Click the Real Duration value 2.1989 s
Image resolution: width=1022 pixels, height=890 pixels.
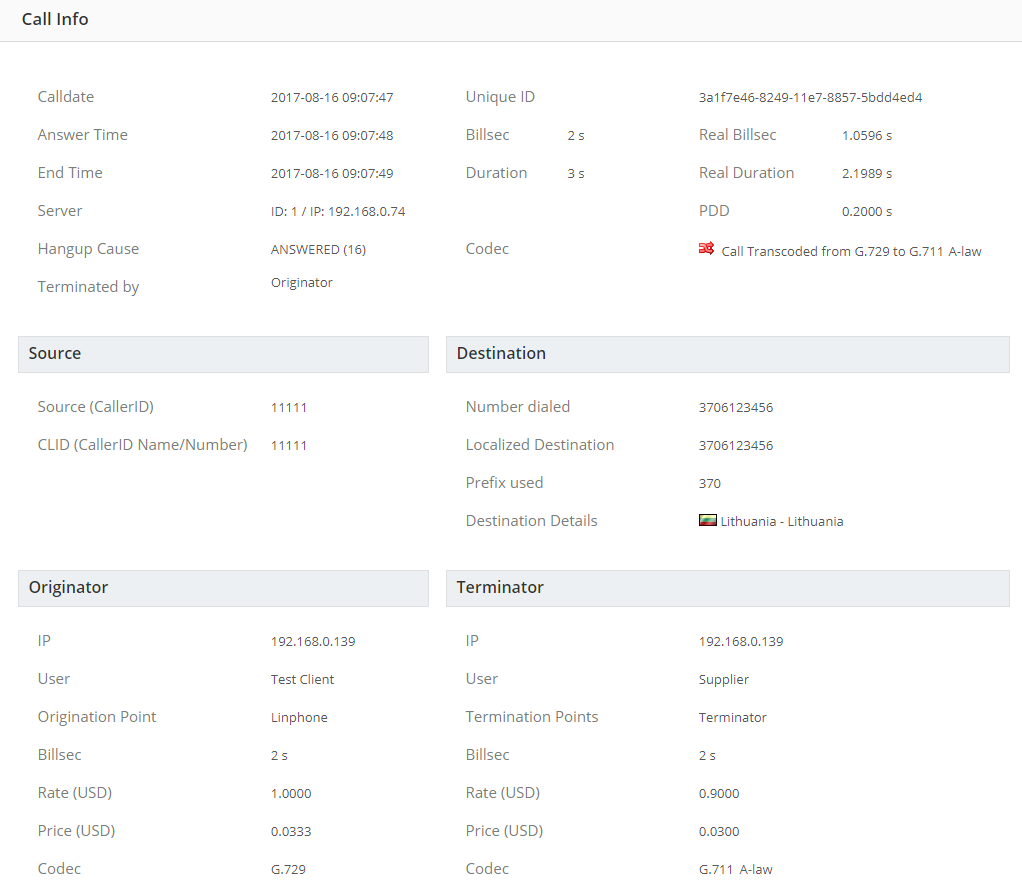click(867, 173)
